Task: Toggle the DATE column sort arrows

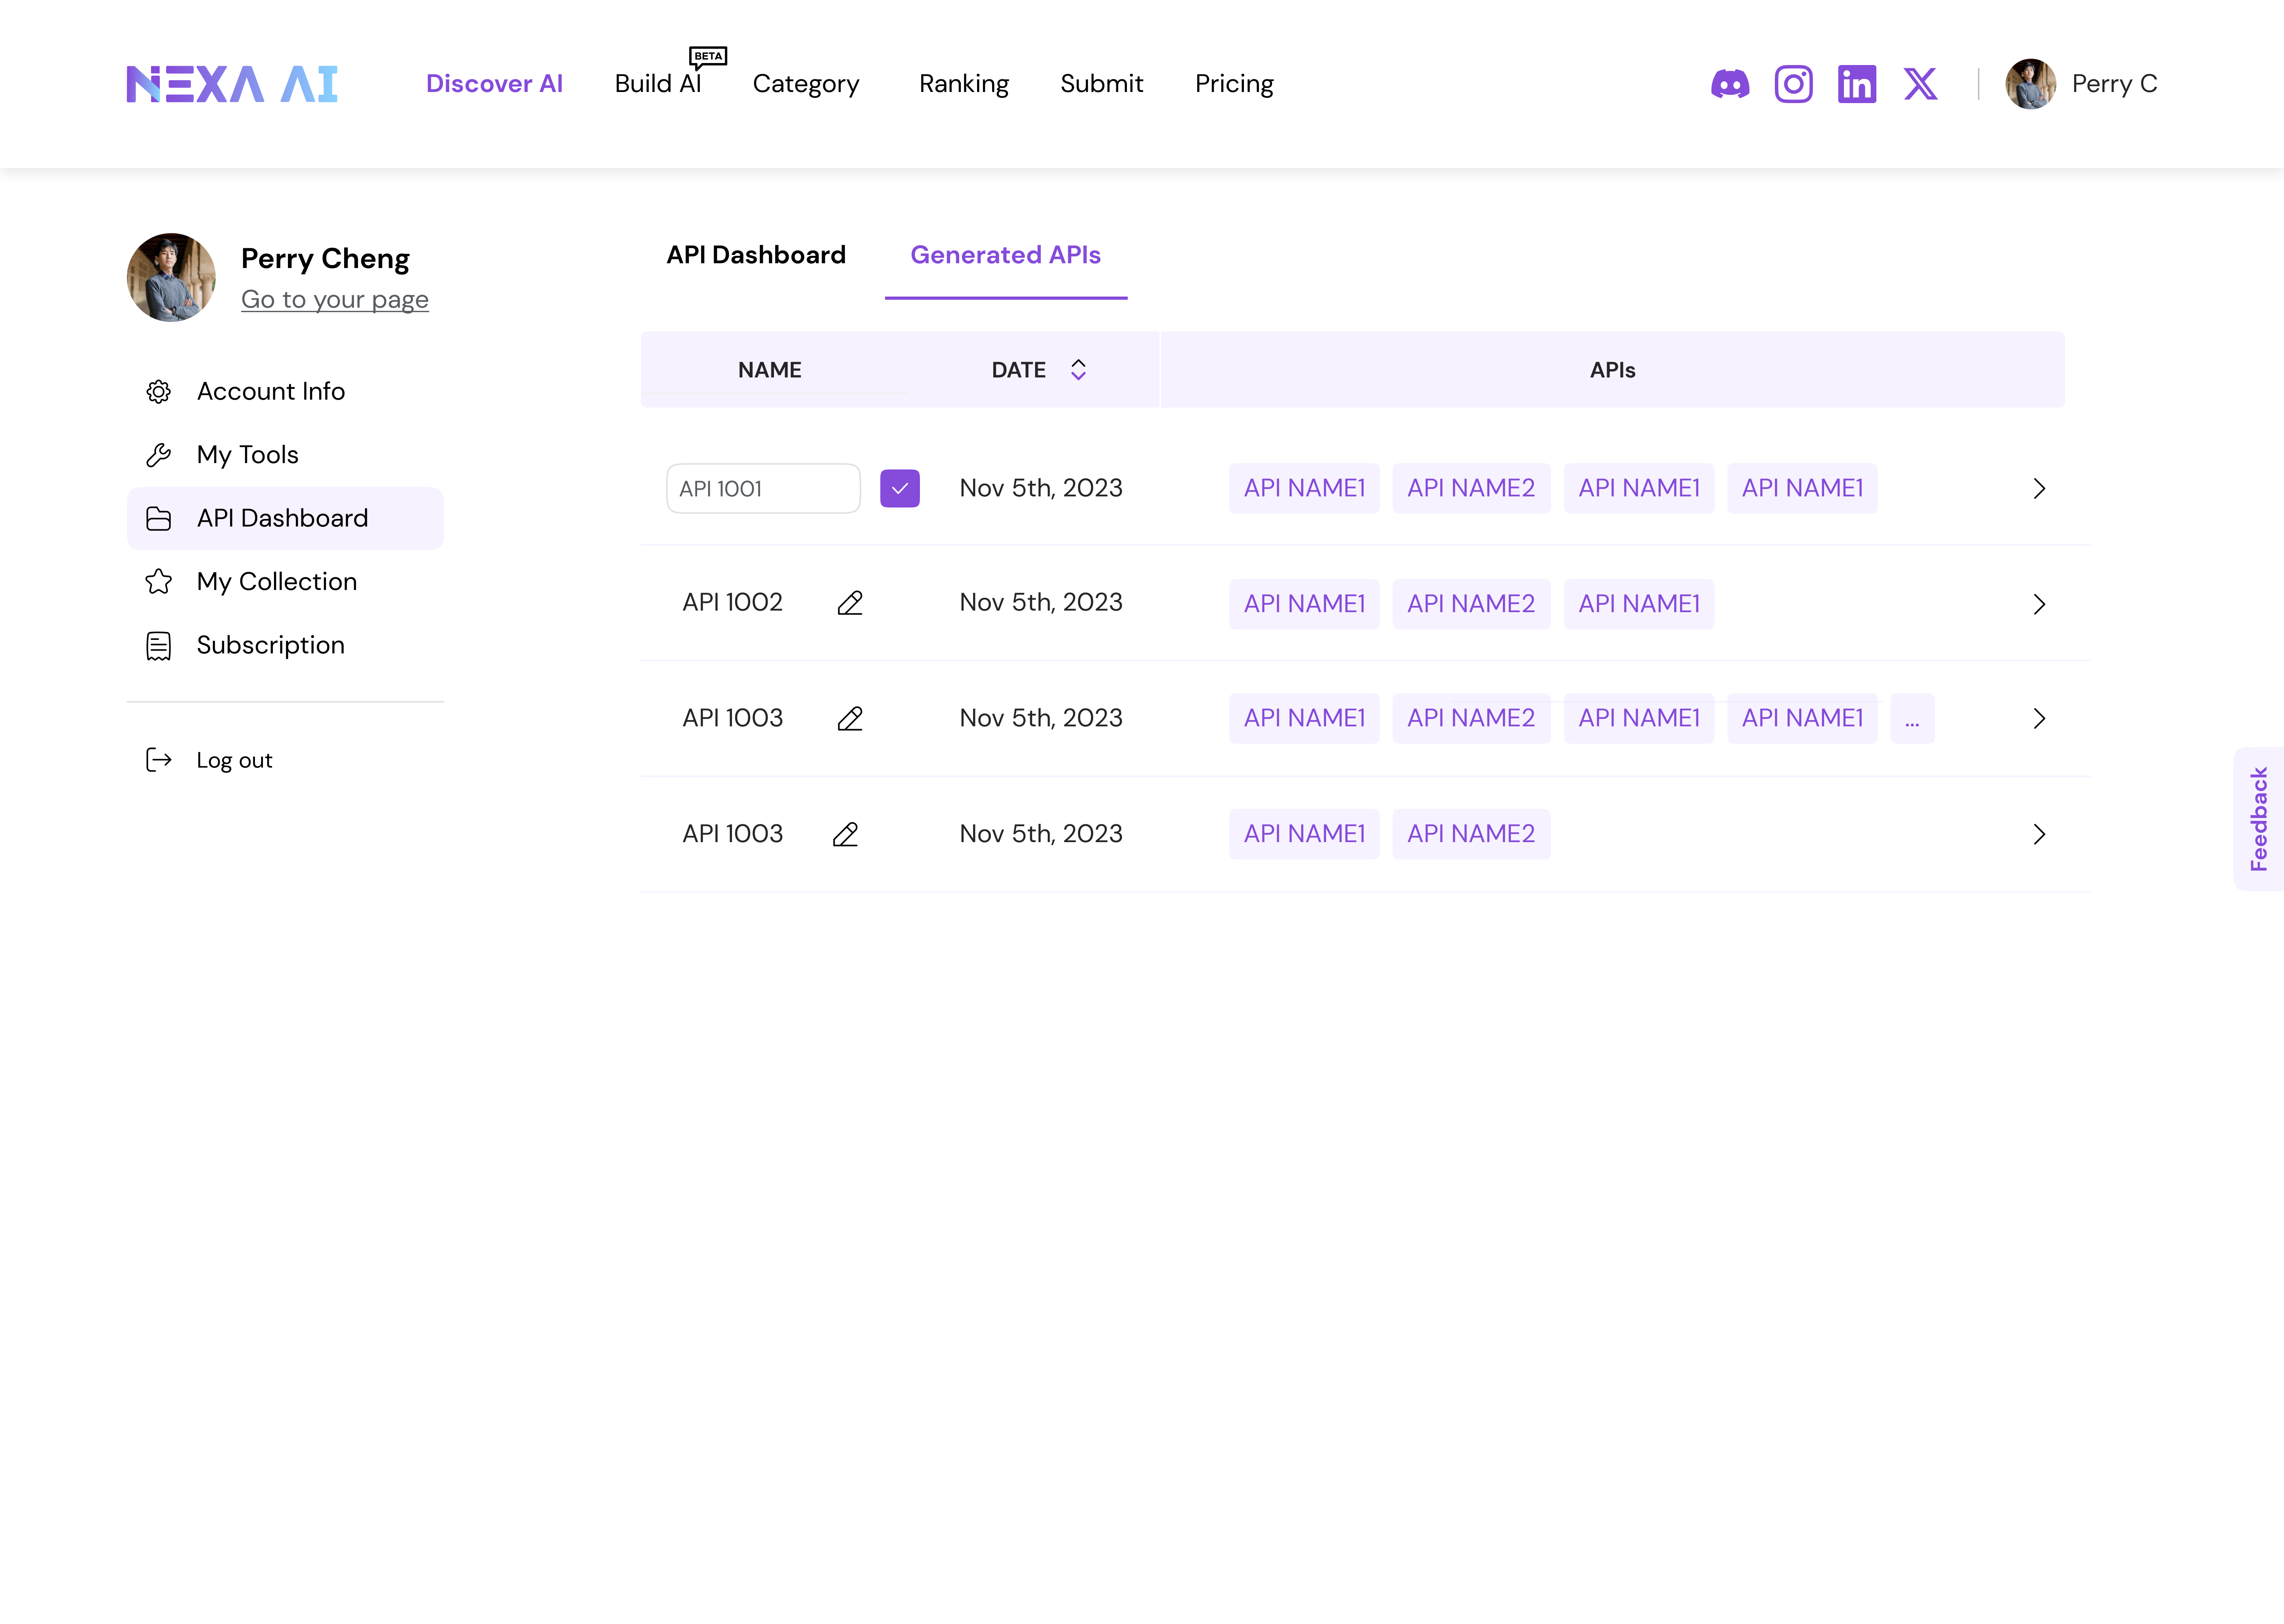Action: point(1078,370)
